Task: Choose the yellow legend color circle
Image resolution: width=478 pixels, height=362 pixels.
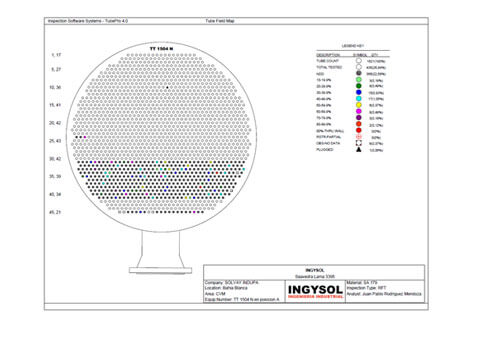Action: (x=359, y=105)
